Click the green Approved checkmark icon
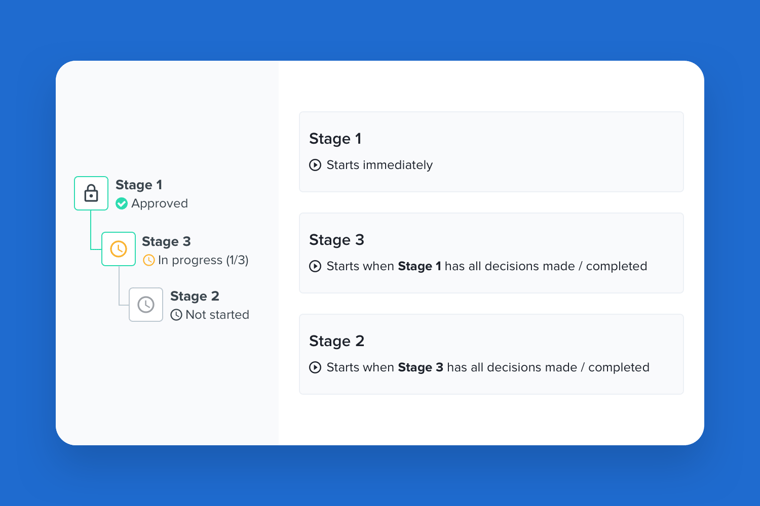The width and height of the screenshot is (760, 506). (122, 204)
